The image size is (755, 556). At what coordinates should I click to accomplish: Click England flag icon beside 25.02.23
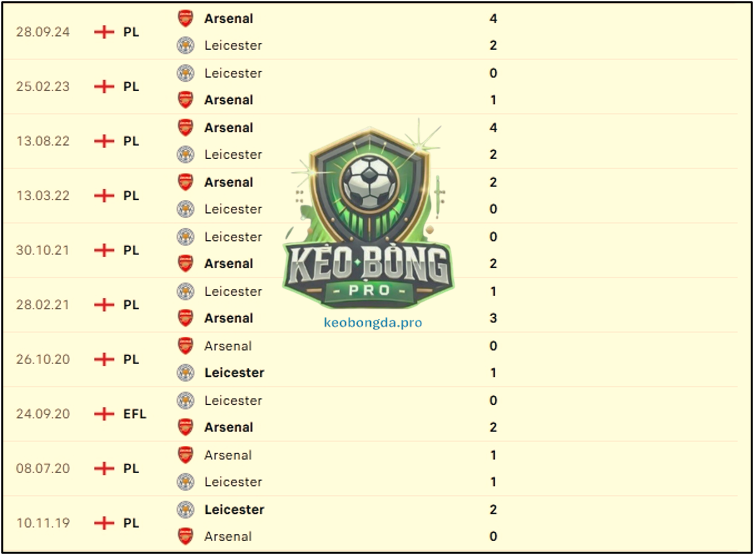tap(104, 87)
